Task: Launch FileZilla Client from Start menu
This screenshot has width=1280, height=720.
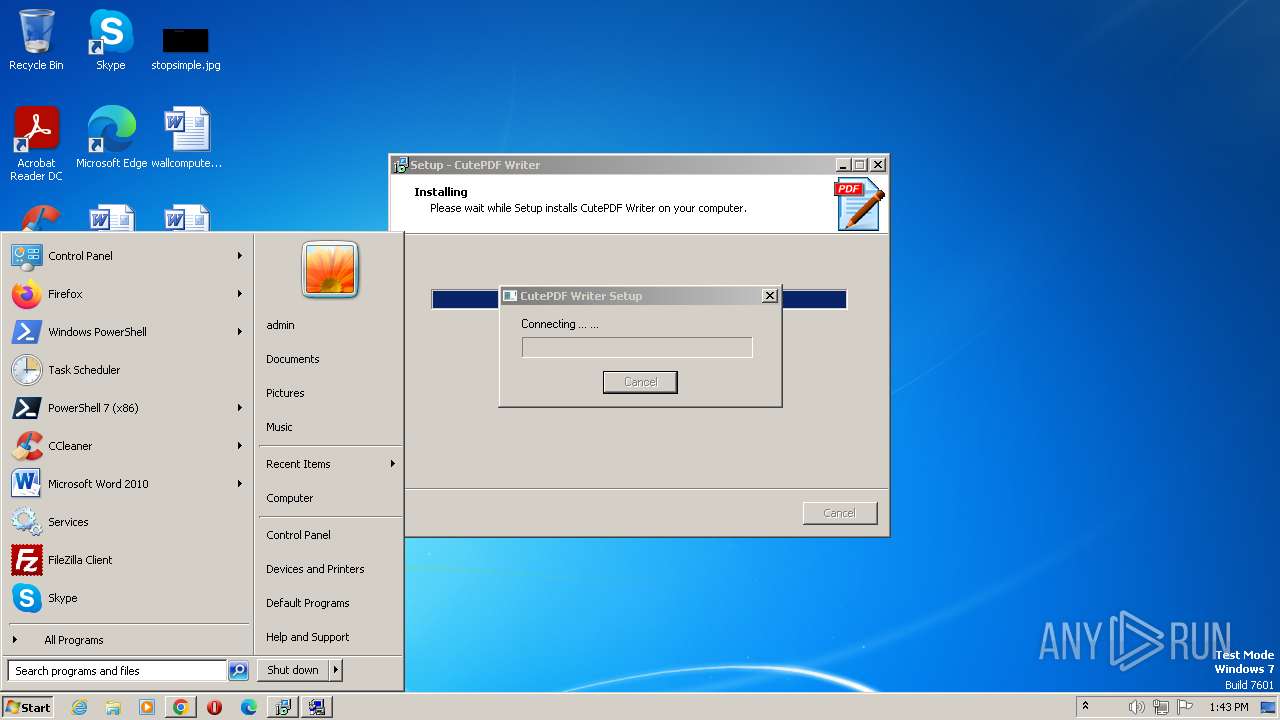Action: coord(127,560)
